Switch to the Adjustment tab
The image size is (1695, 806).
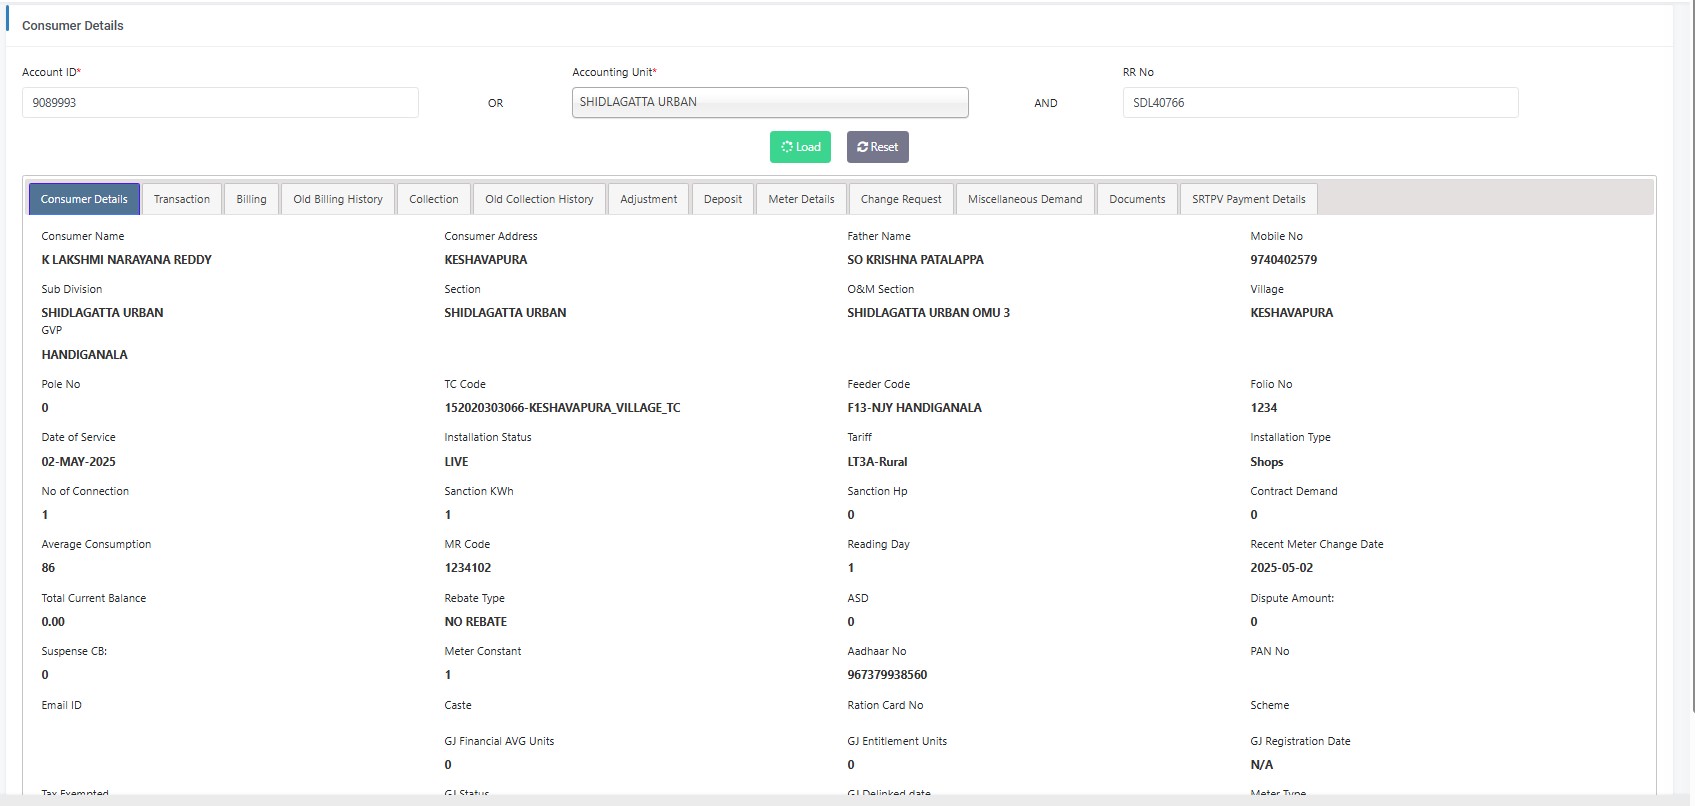coord(648,199)
